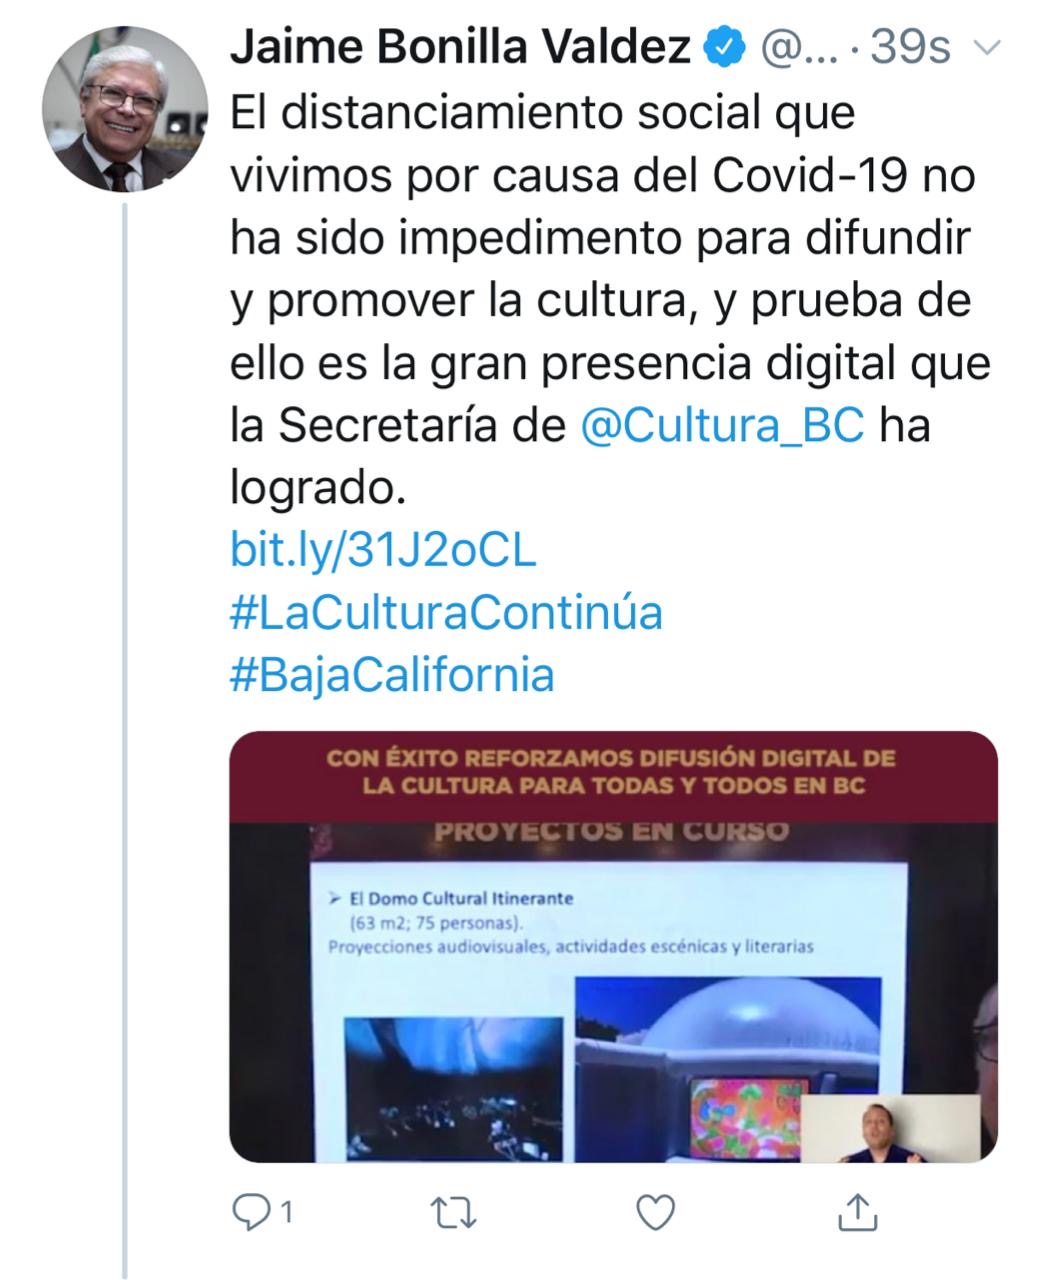Open the sign language interpreter inset

(893, 1128)
